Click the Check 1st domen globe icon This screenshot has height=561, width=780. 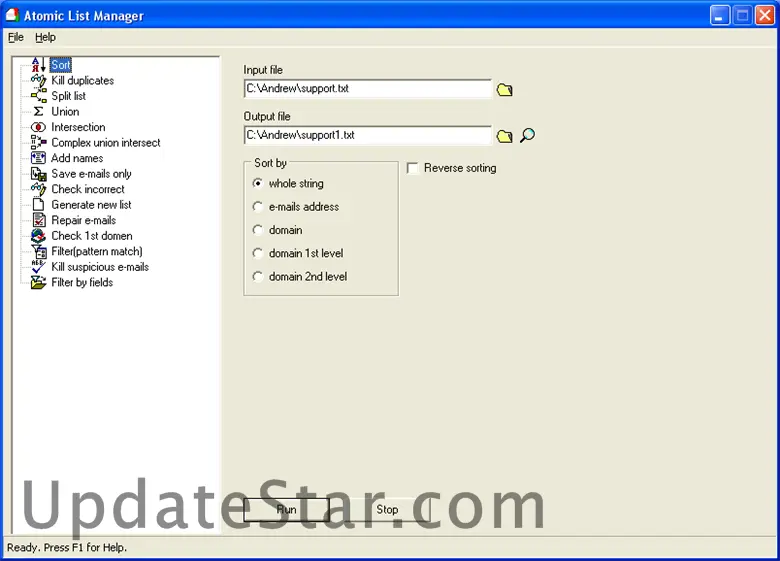click(38, 236)
